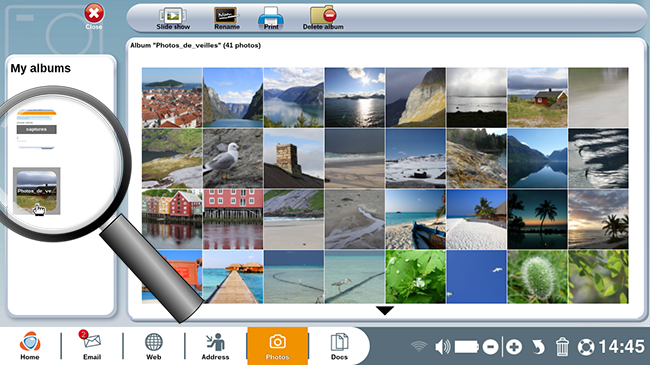Close the photo album view

pos(94,17)
